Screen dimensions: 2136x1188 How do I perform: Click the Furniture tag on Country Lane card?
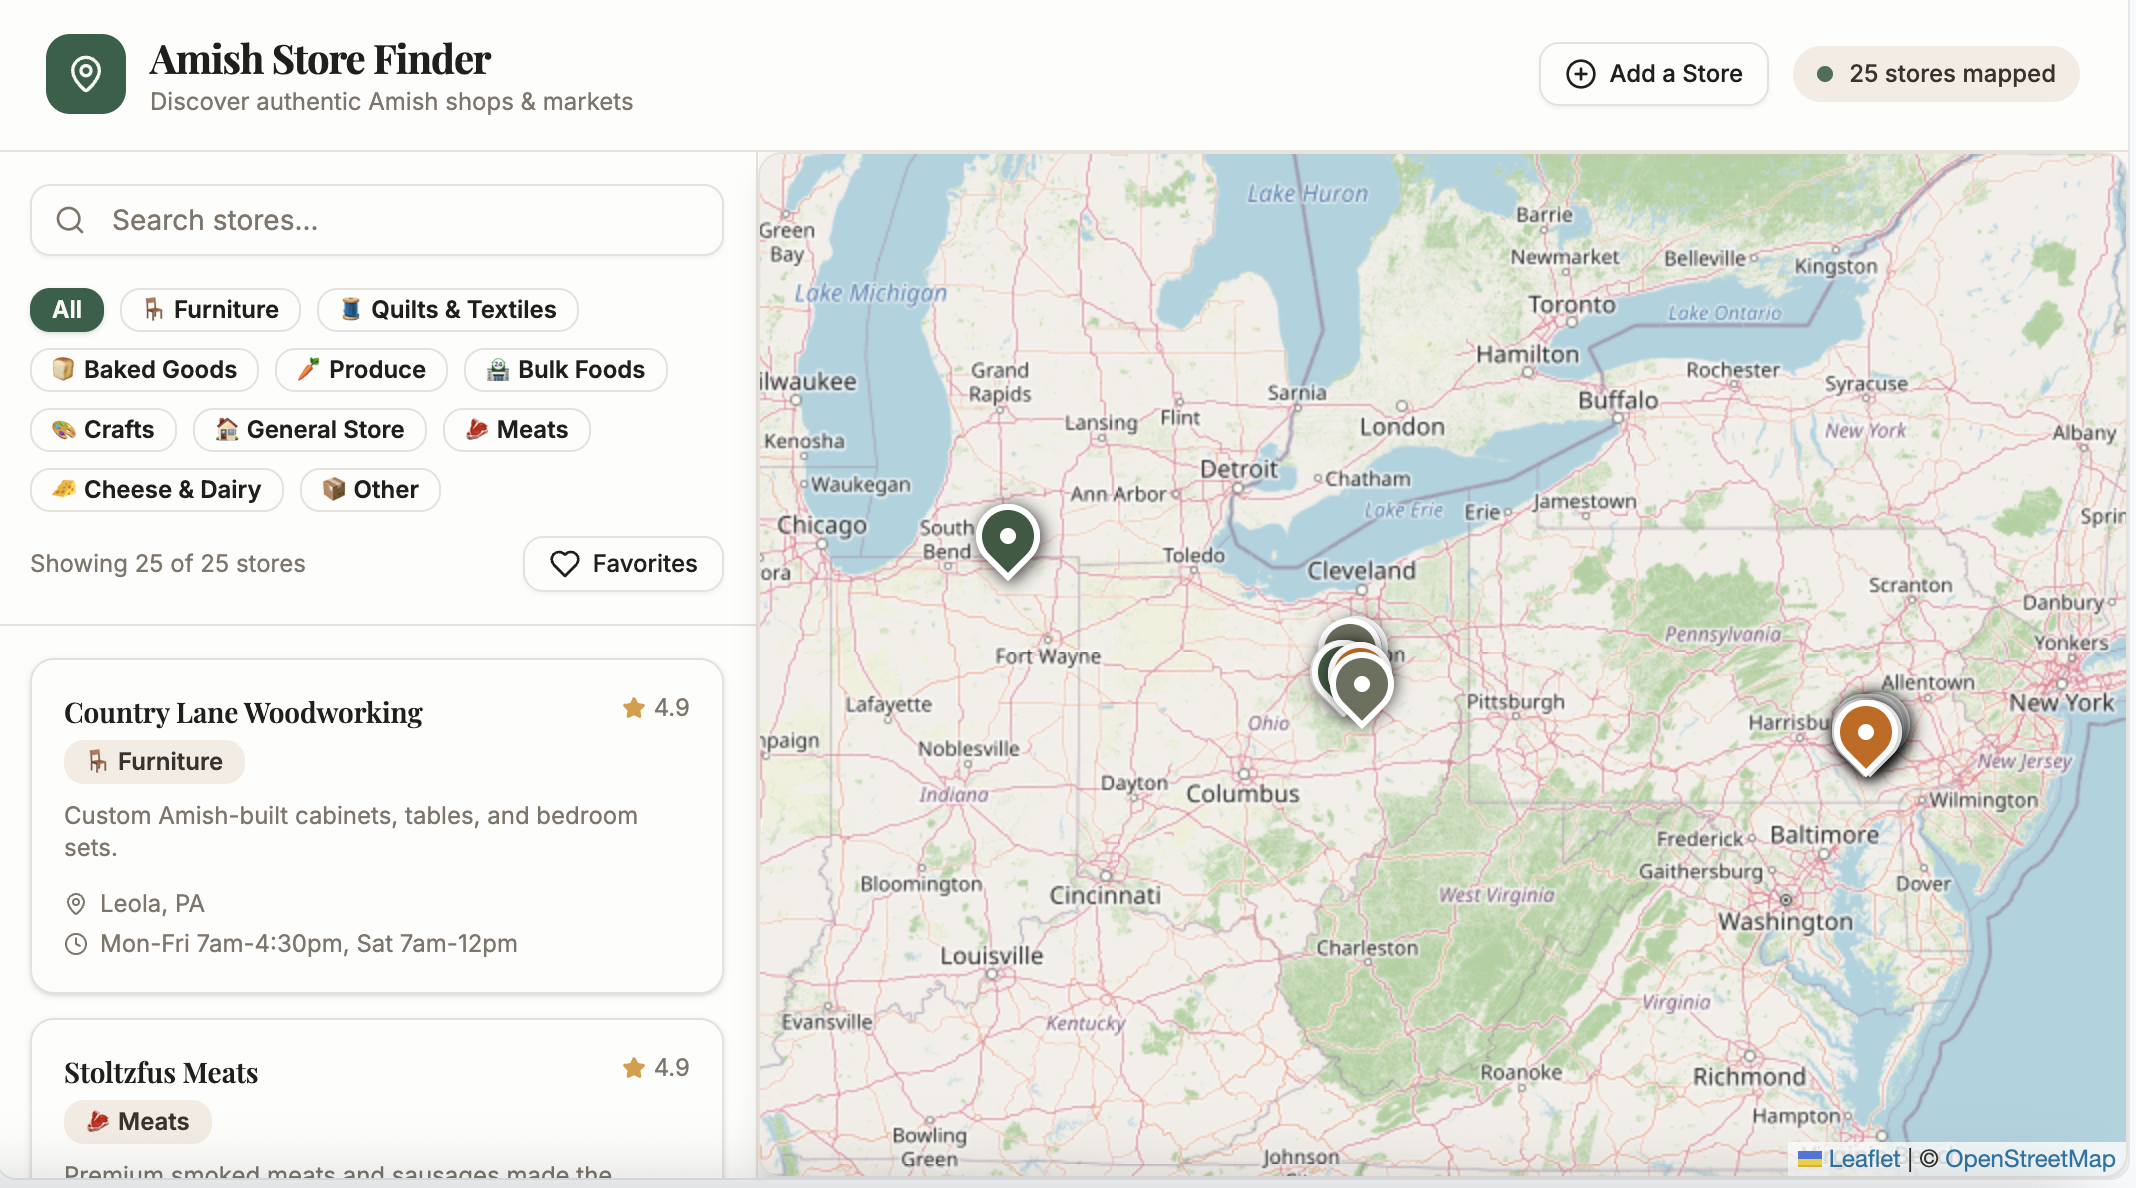[x=154, y=762]
